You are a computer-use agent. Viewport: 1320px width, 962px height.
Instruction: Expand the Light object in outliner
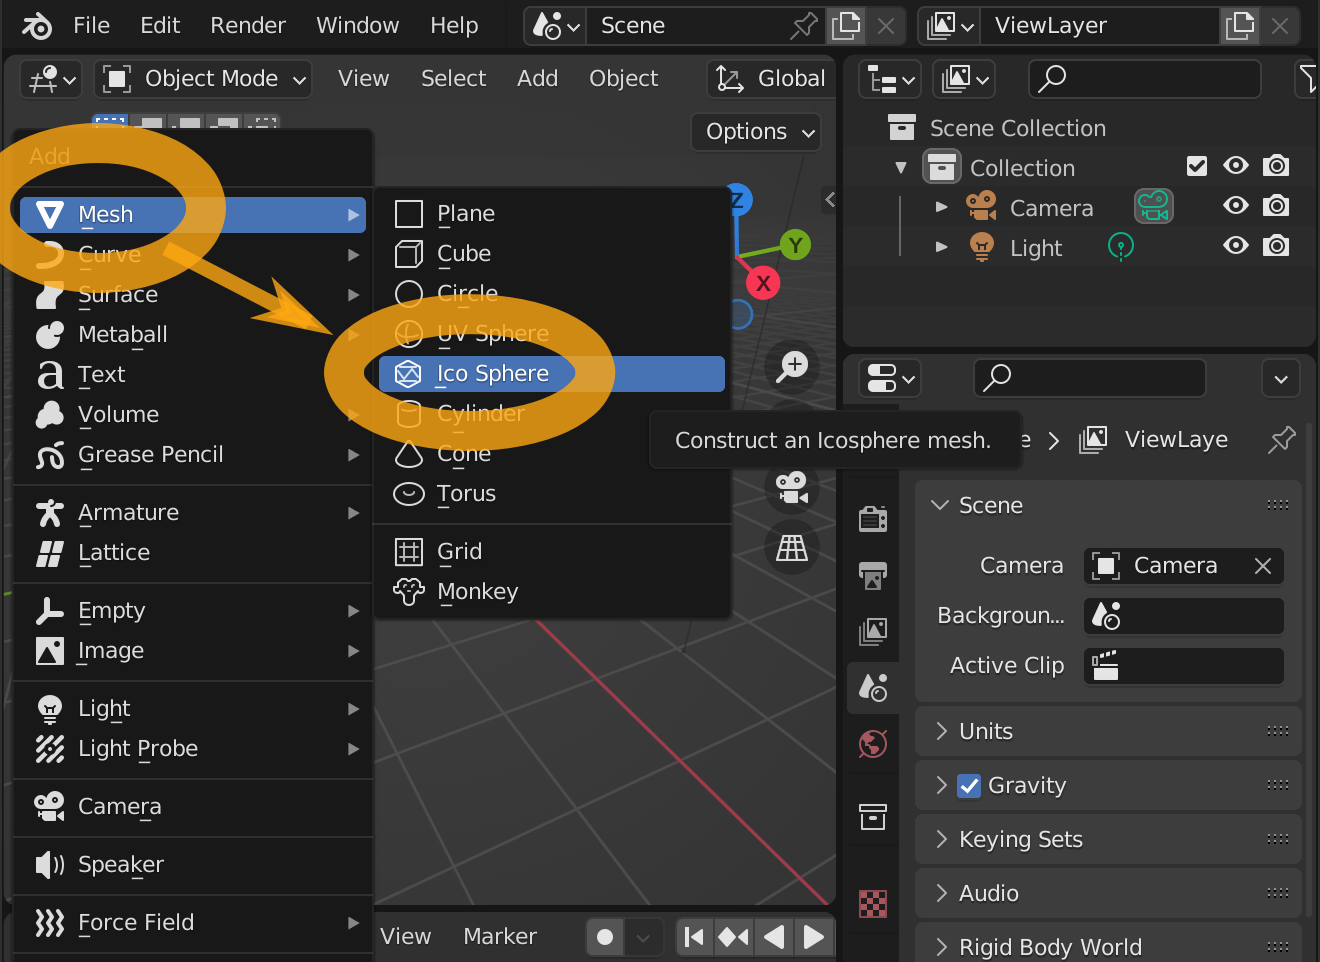point(941,247)
